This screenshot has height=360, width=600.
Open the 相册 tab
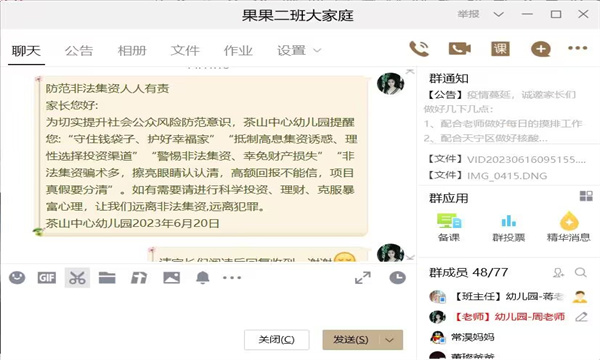coord(132,50)
